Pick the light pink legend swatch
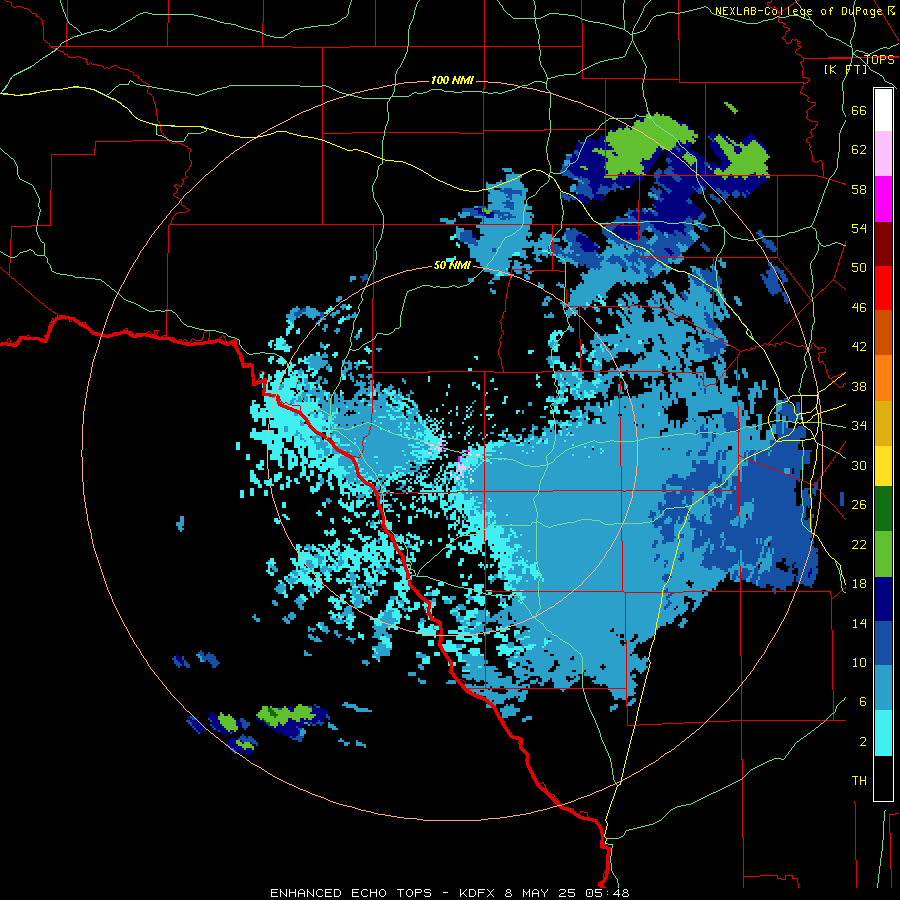Image resolution: width=900 pixels, height=900 pixels. 883,154
